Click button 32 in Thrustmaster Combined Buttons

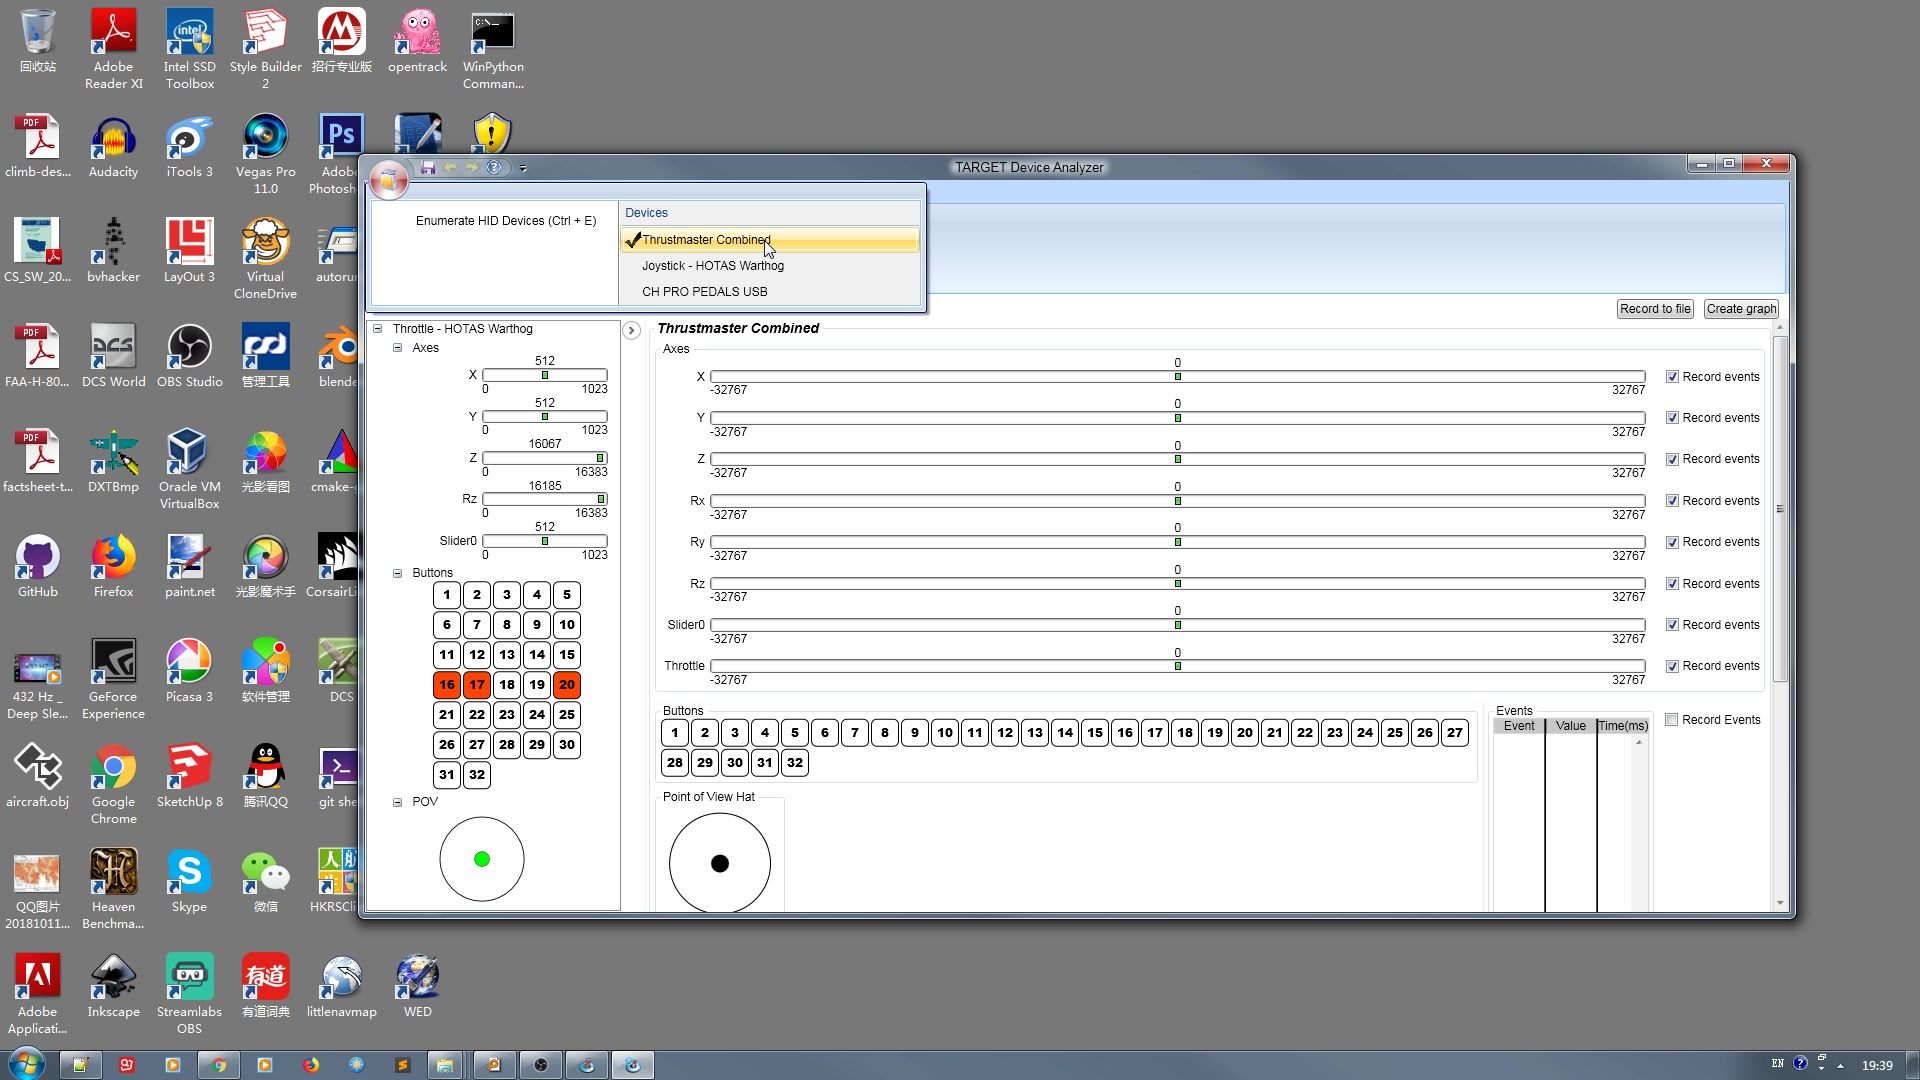coord(795,763)
